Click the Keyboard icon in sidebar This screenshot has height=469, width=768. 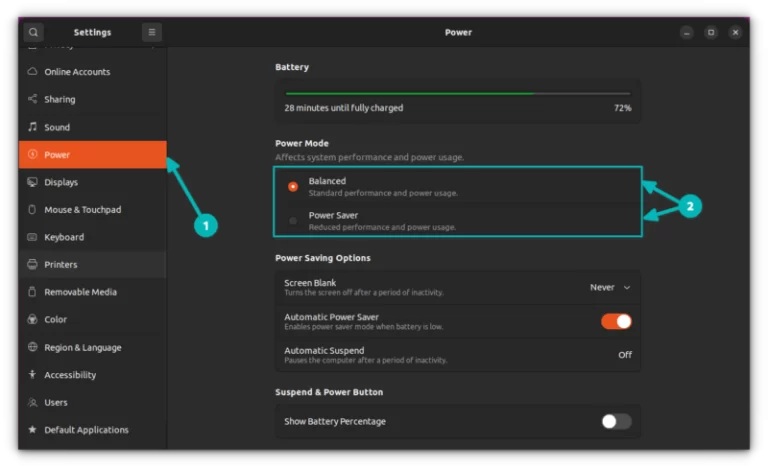coord(32,237)
